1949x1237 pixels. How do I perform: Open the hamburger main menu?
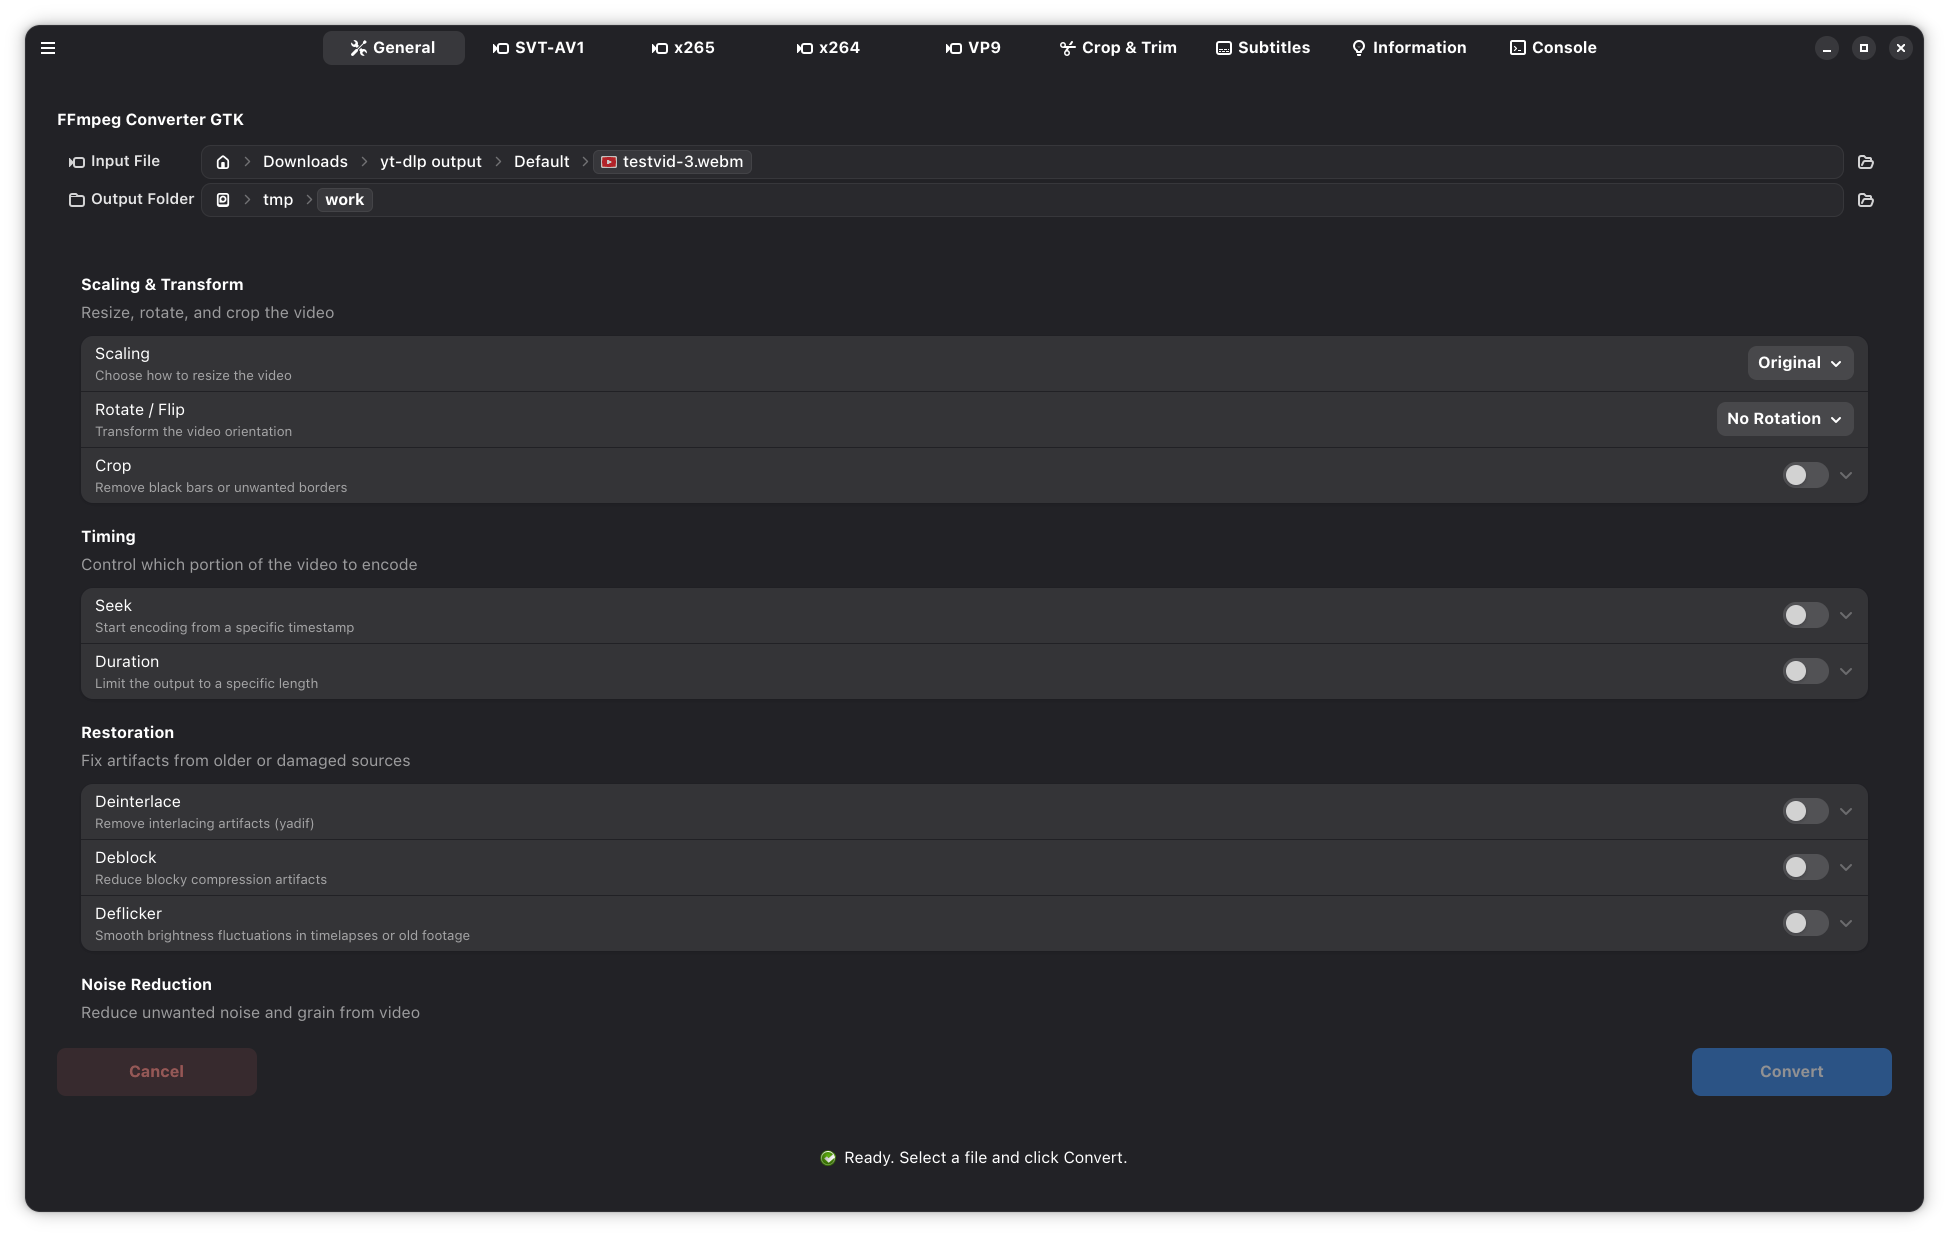point(48,48)
